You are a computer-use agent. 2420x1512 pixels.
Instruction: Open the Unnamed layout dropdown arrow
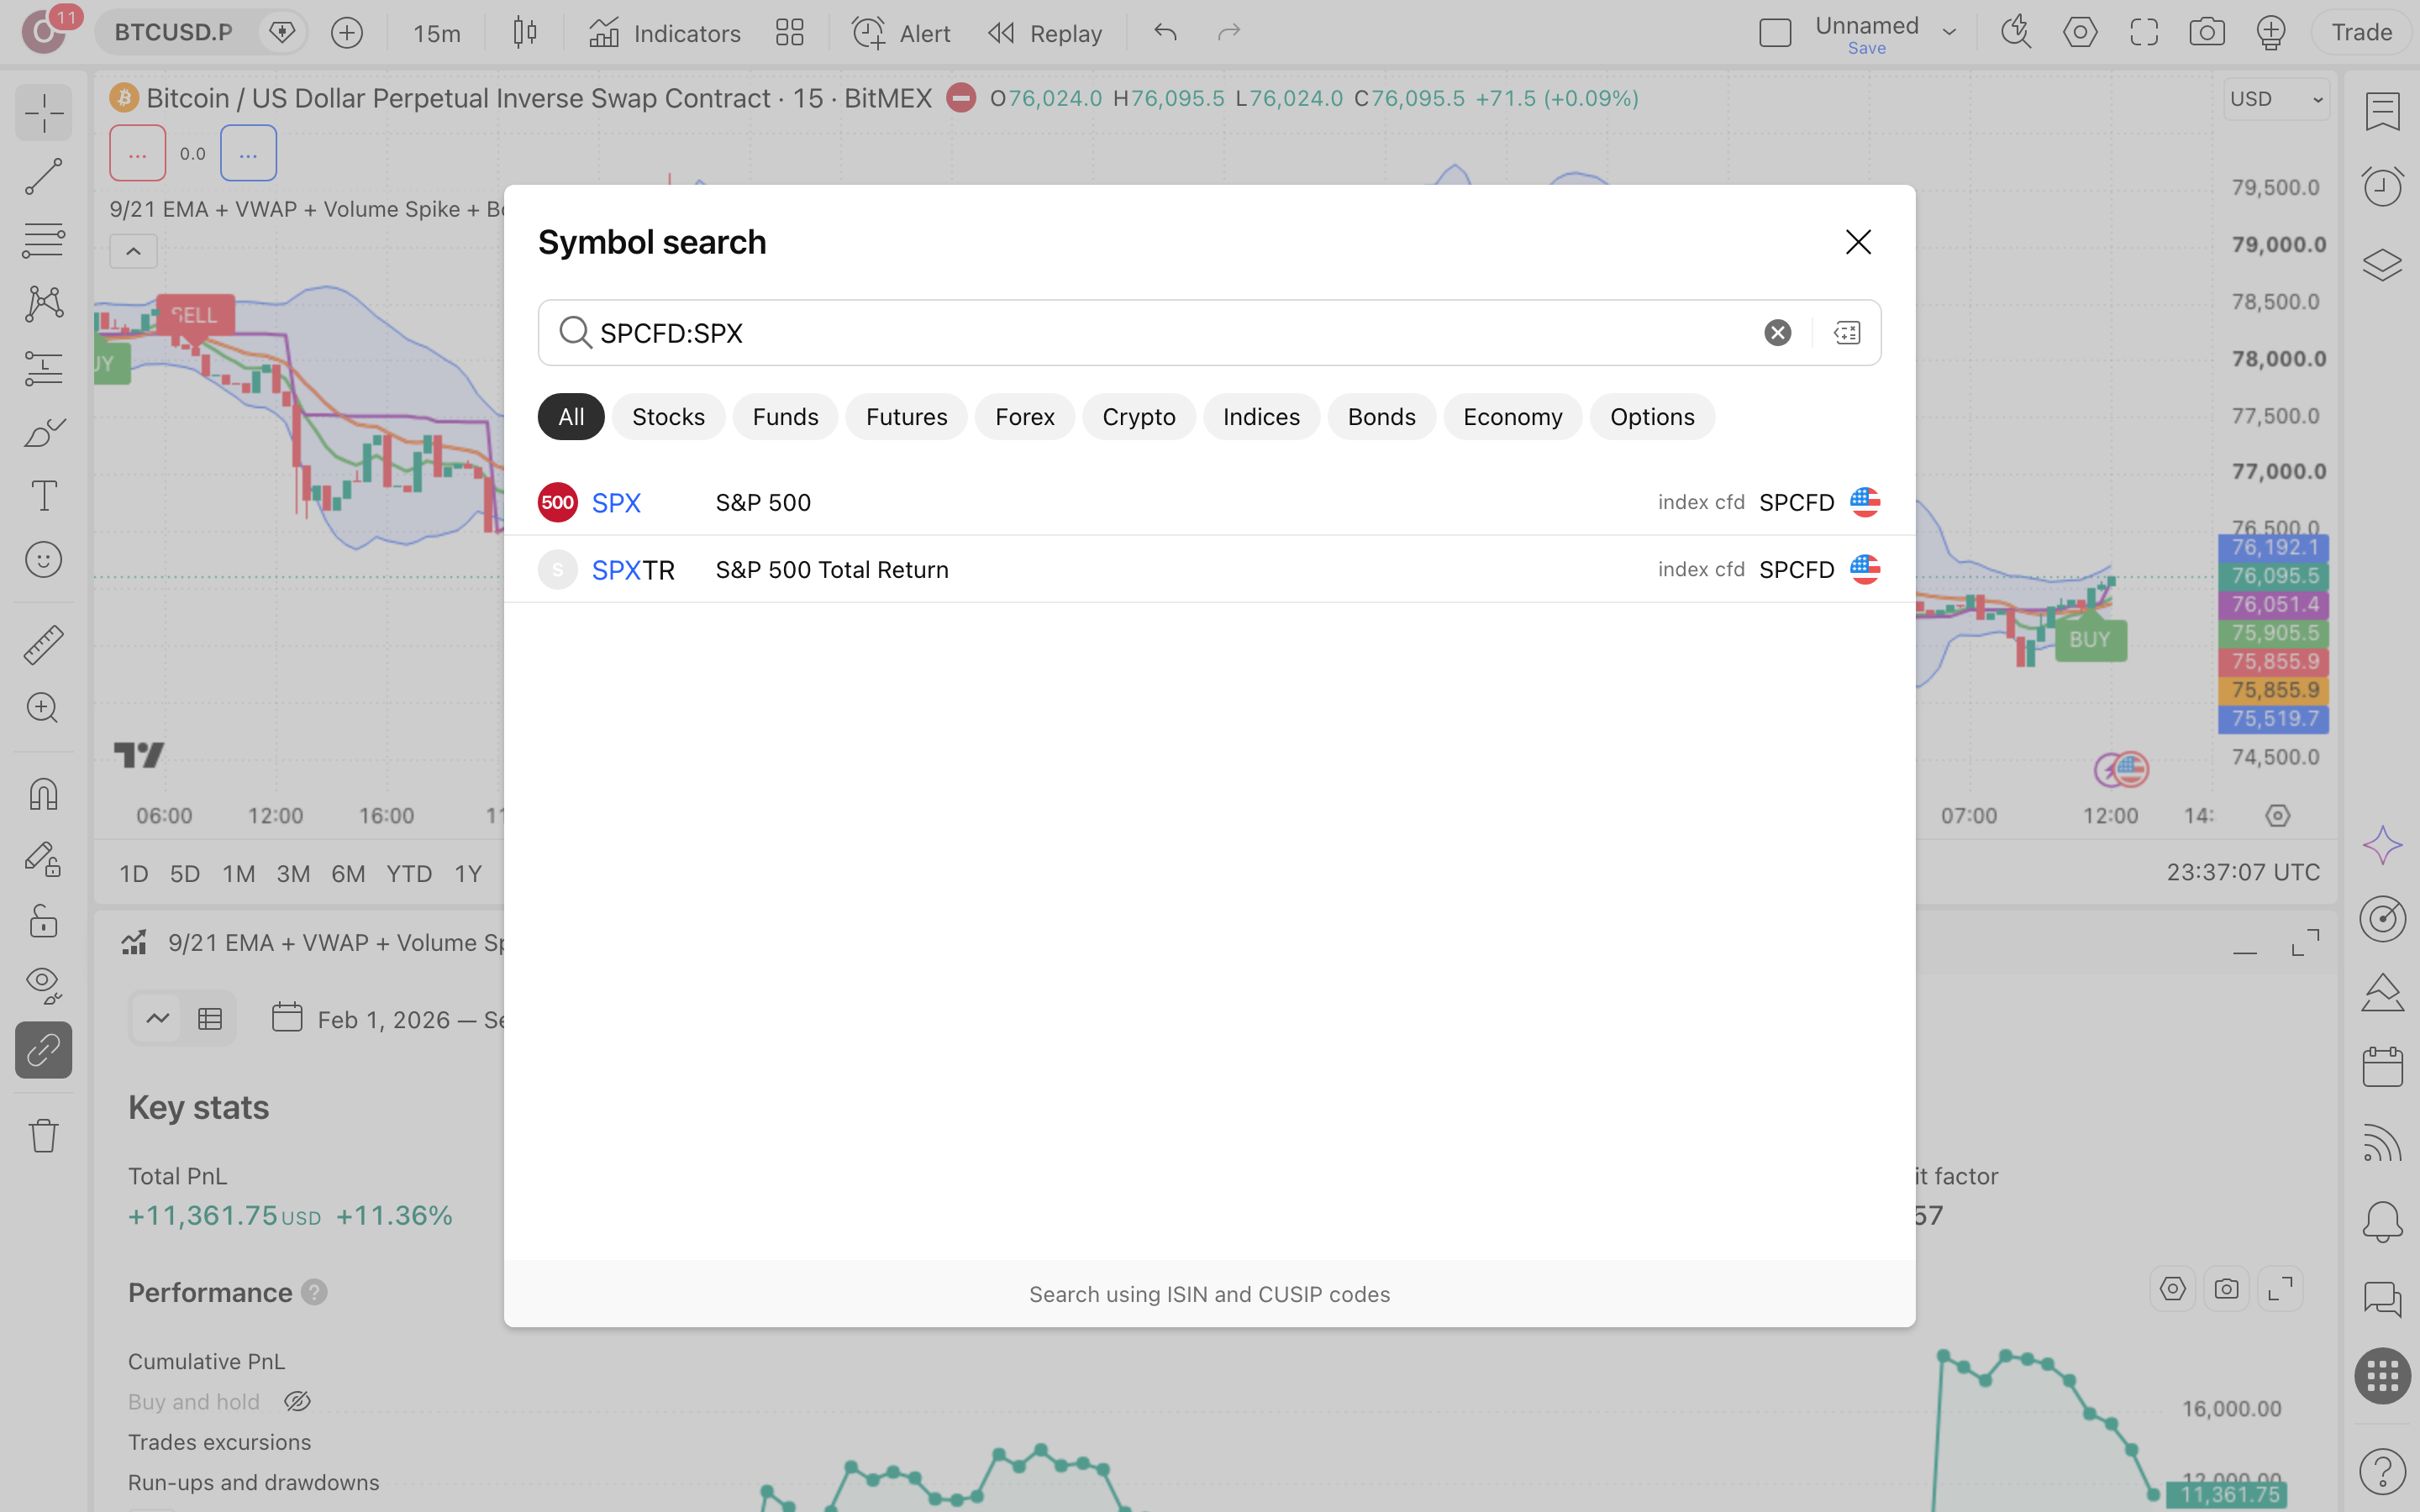click(1949, 33)
